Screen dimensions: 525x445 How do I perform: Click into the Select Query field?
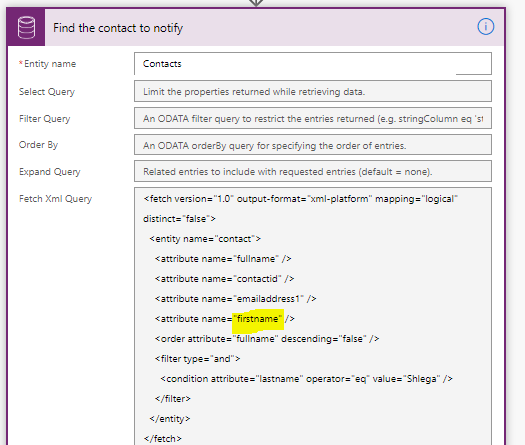coord(313,91)
